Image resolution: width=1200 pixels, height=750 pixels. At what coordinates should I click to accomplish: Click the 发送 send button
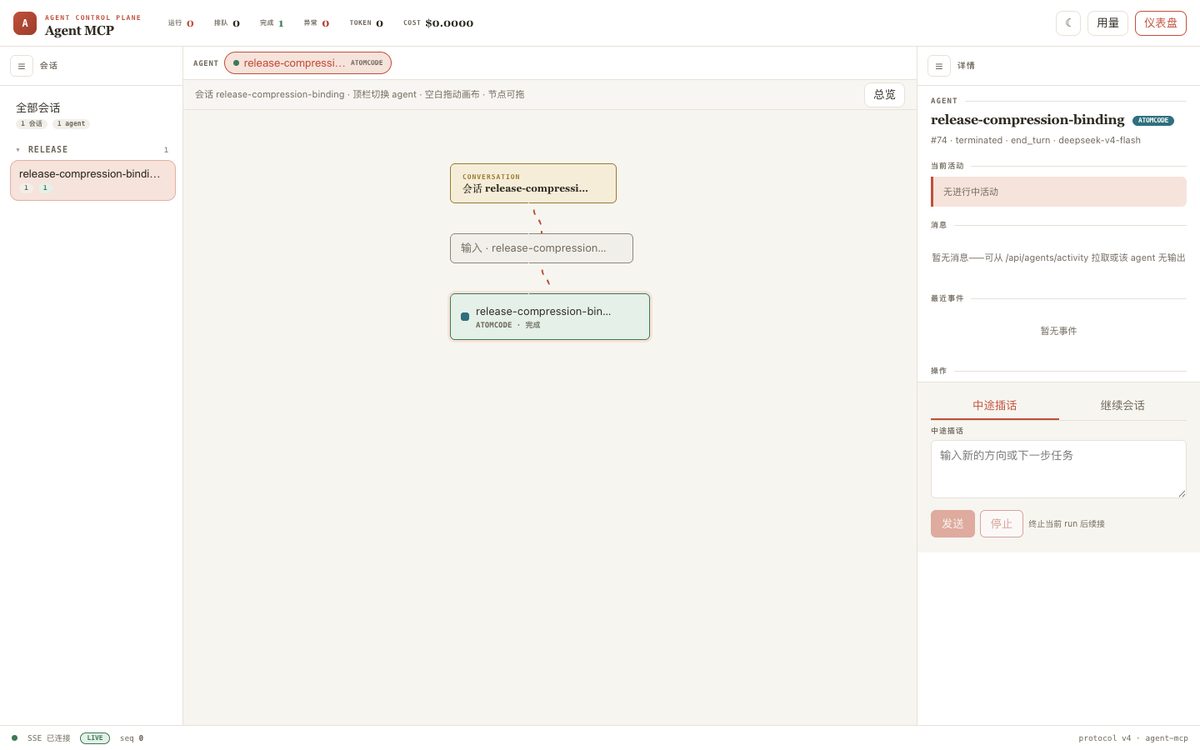point(953,523)
